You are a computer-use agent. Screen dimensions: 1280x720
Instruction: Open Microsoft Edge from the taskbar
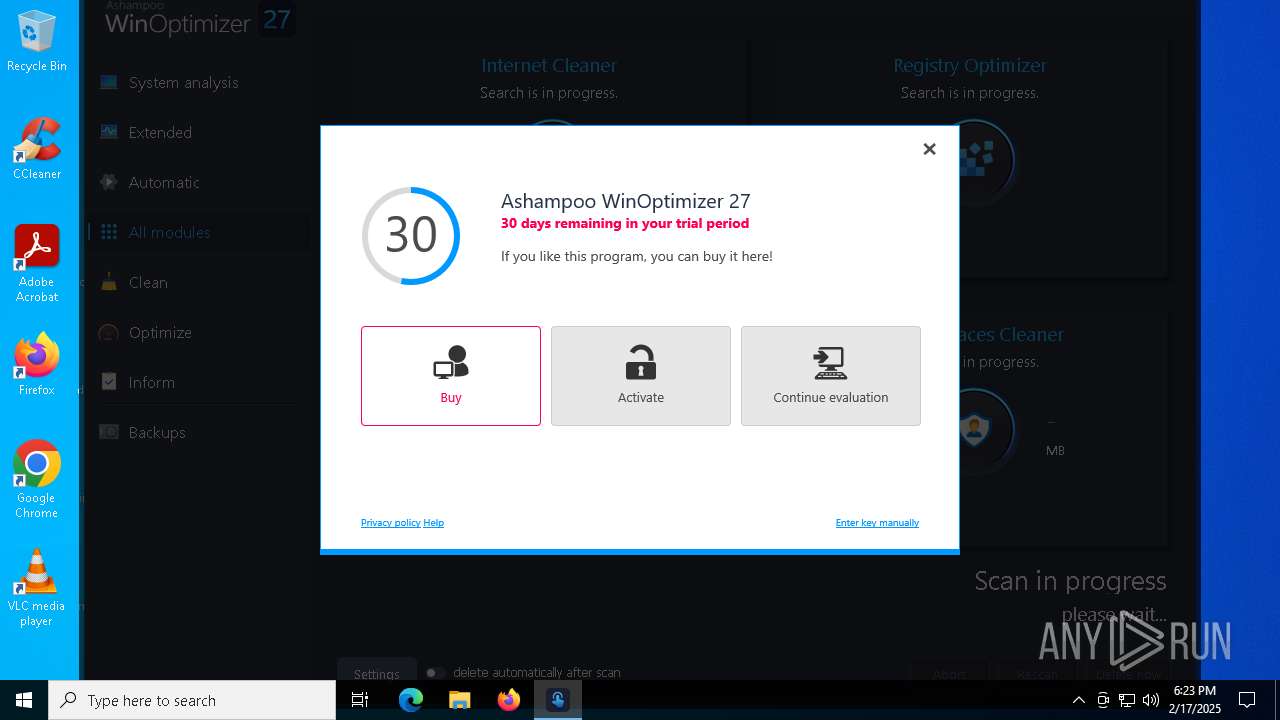[411, 700]
